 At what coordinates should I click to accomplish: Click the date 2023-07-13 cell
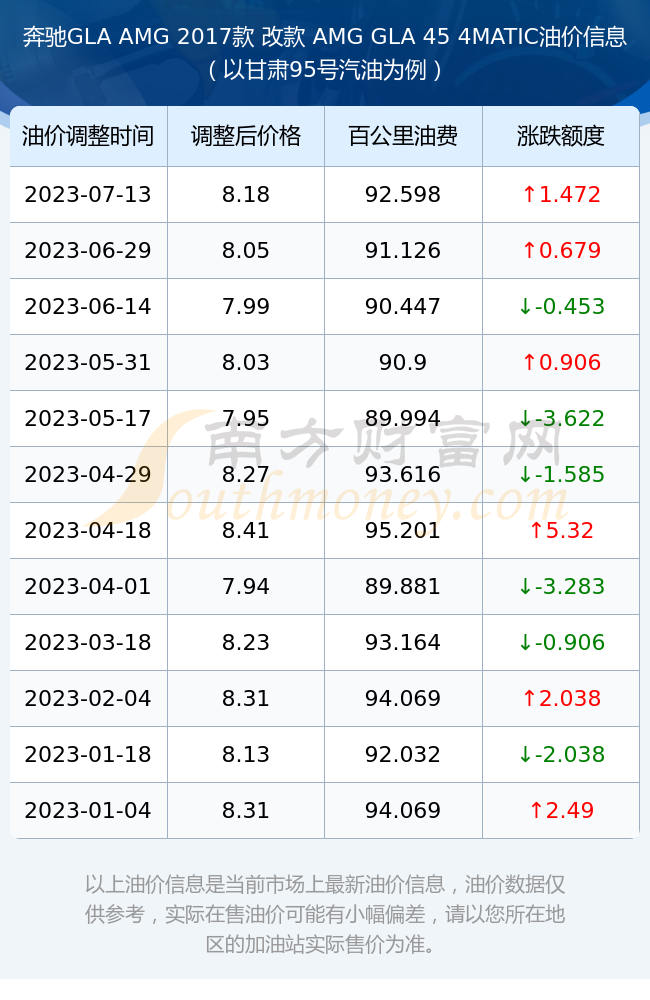coord(88,194)
